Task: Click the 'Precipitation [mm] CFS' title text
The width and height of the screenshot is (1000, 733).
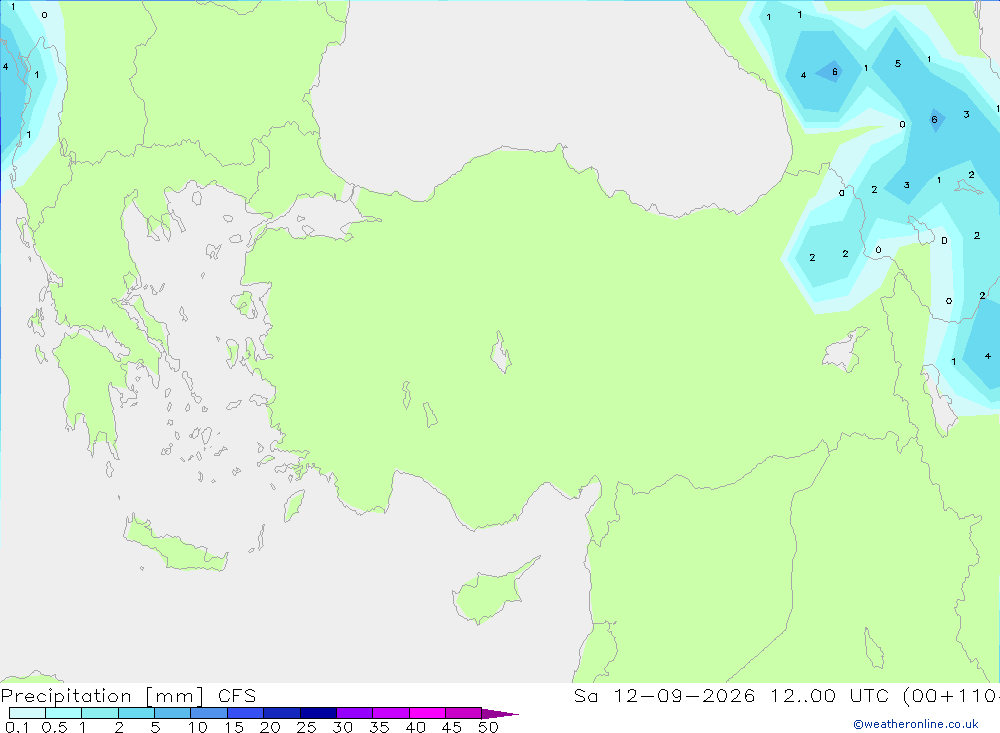Action: (x=128, y=696)
